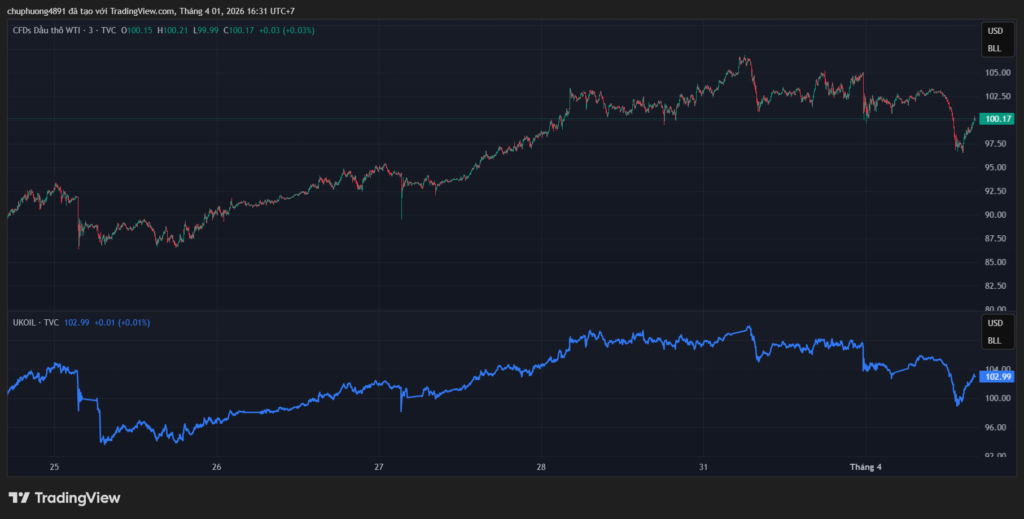
Task: Click the 96.00 label on UKOIL price axis
Action: pyautogui.click(x=997, y=427)
